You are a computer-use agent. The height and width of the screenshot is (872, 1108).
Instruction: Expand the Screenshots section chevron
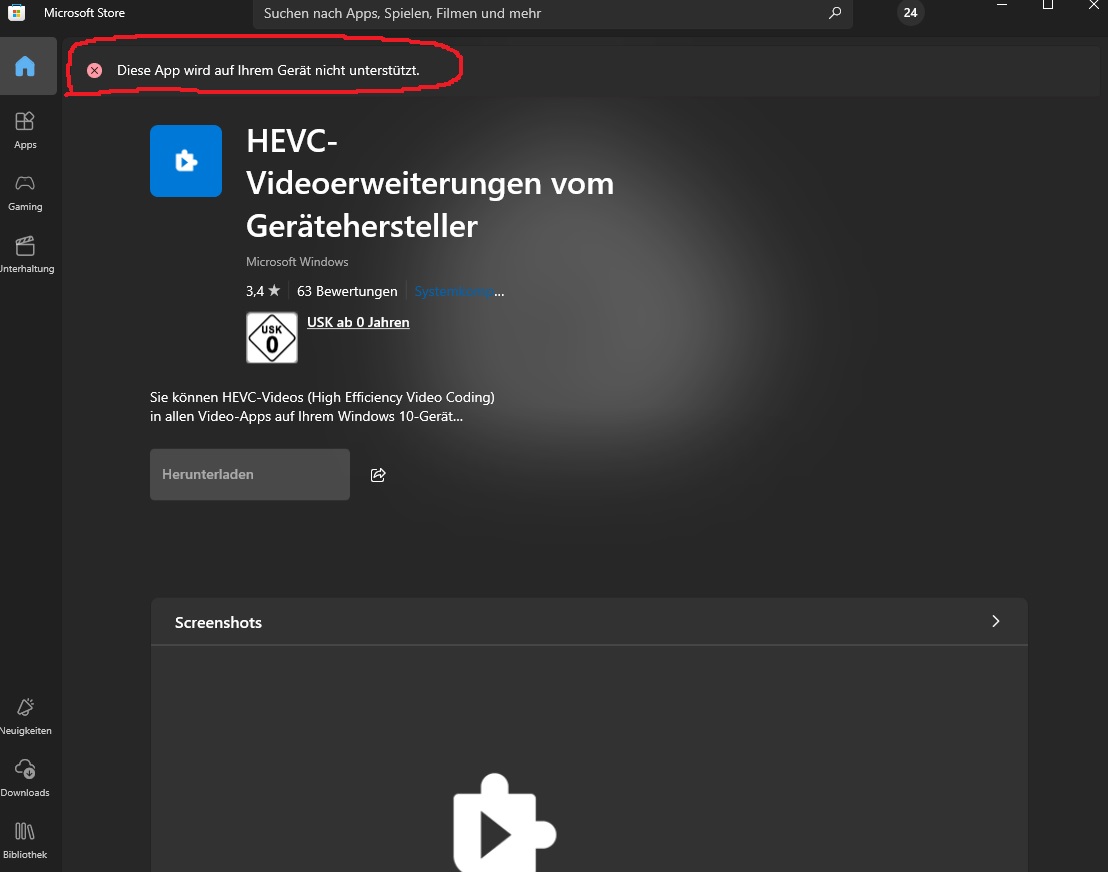click(996, 621)
